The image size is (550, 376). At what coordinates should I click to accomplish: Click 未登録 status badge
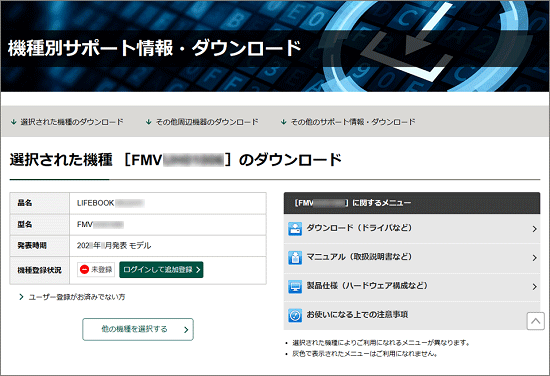(96, 269)
